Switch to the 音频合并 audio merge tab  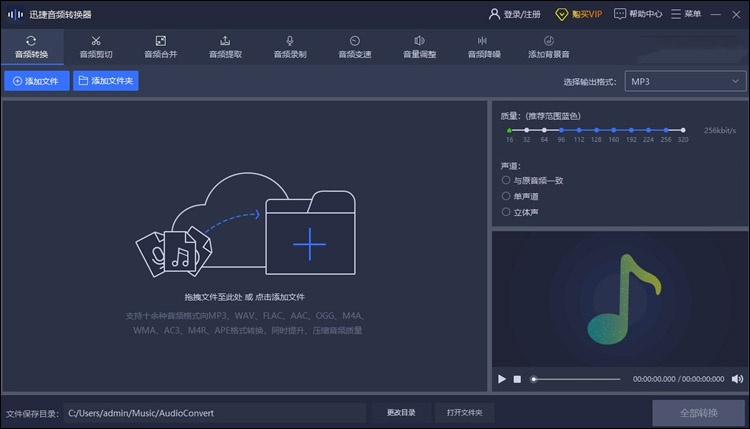pyautogui.click(x=161, y=47)
